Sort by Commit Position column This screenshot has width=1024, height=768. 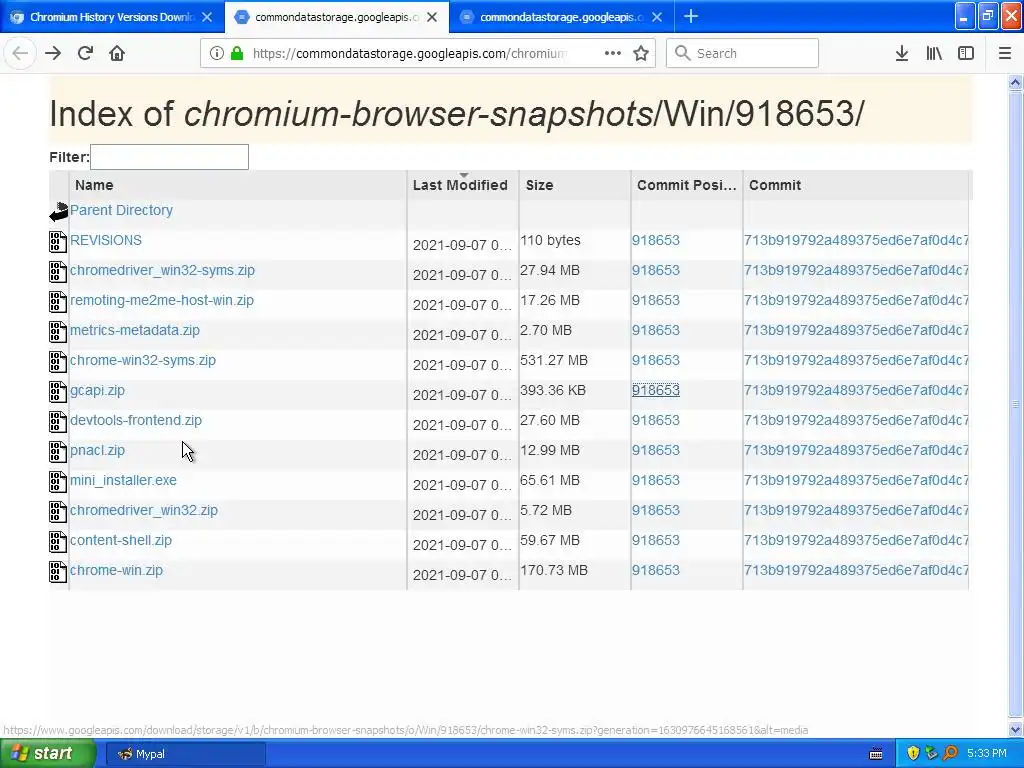pyautogui.click(x=686, y=185)
